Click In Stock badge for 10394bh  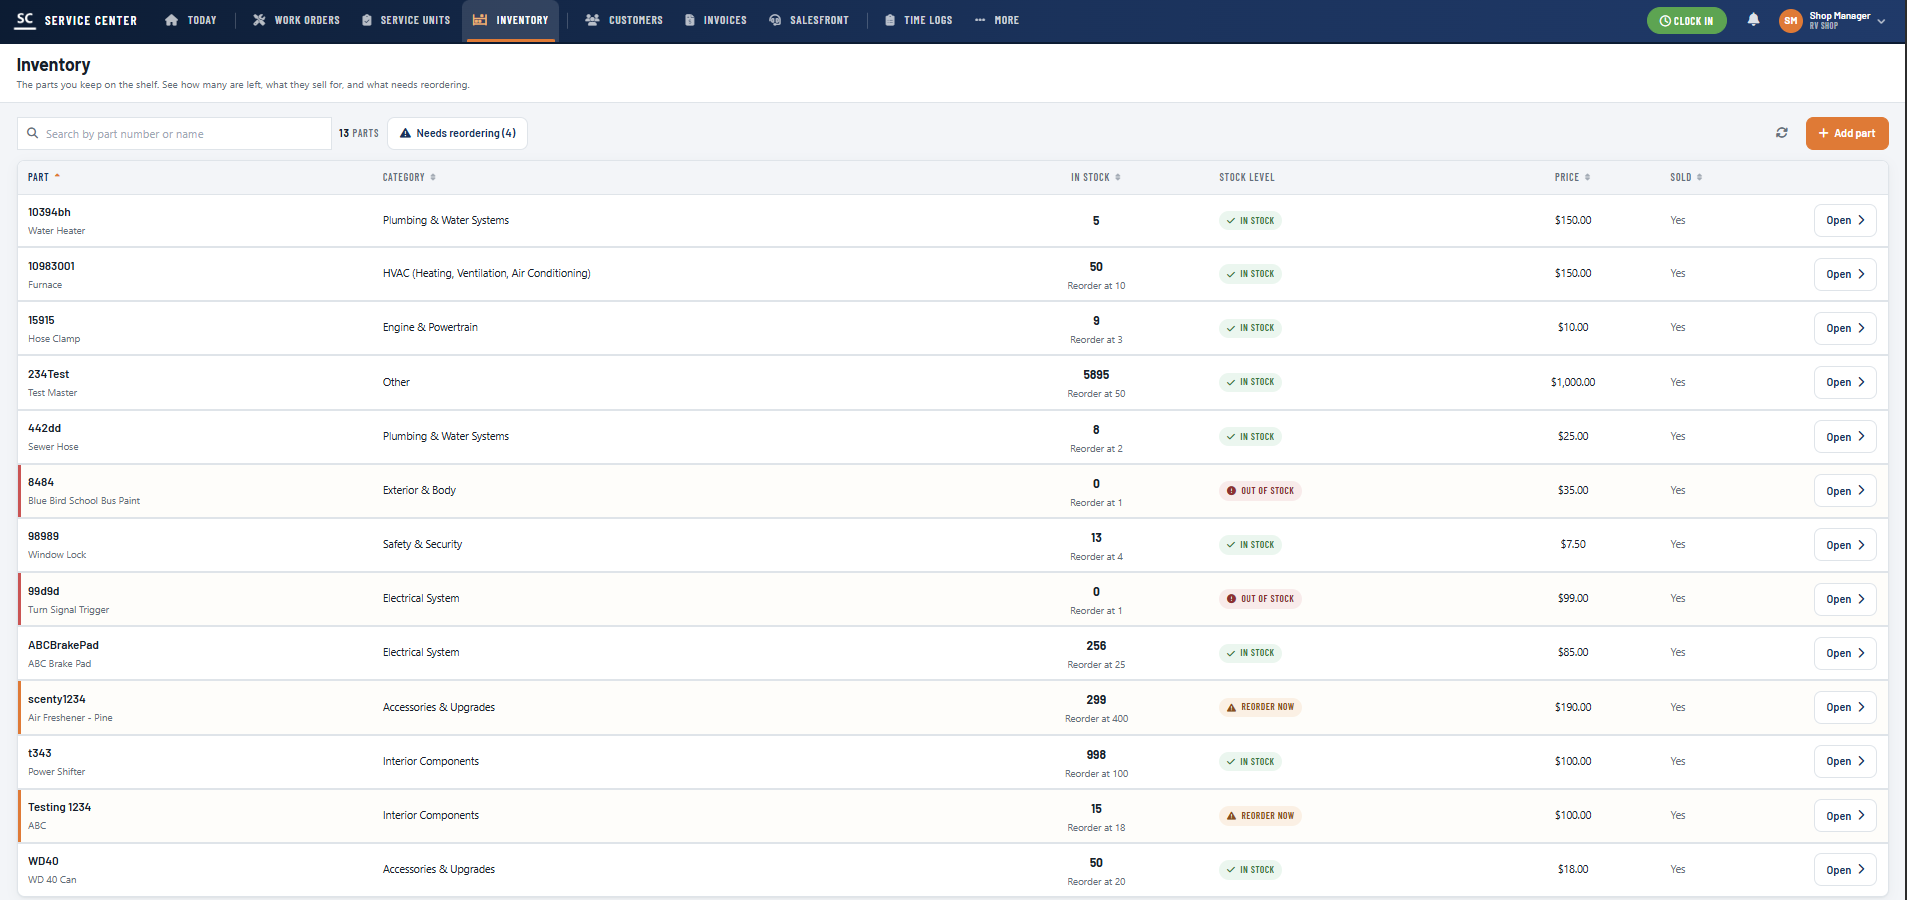[1250, 221]
